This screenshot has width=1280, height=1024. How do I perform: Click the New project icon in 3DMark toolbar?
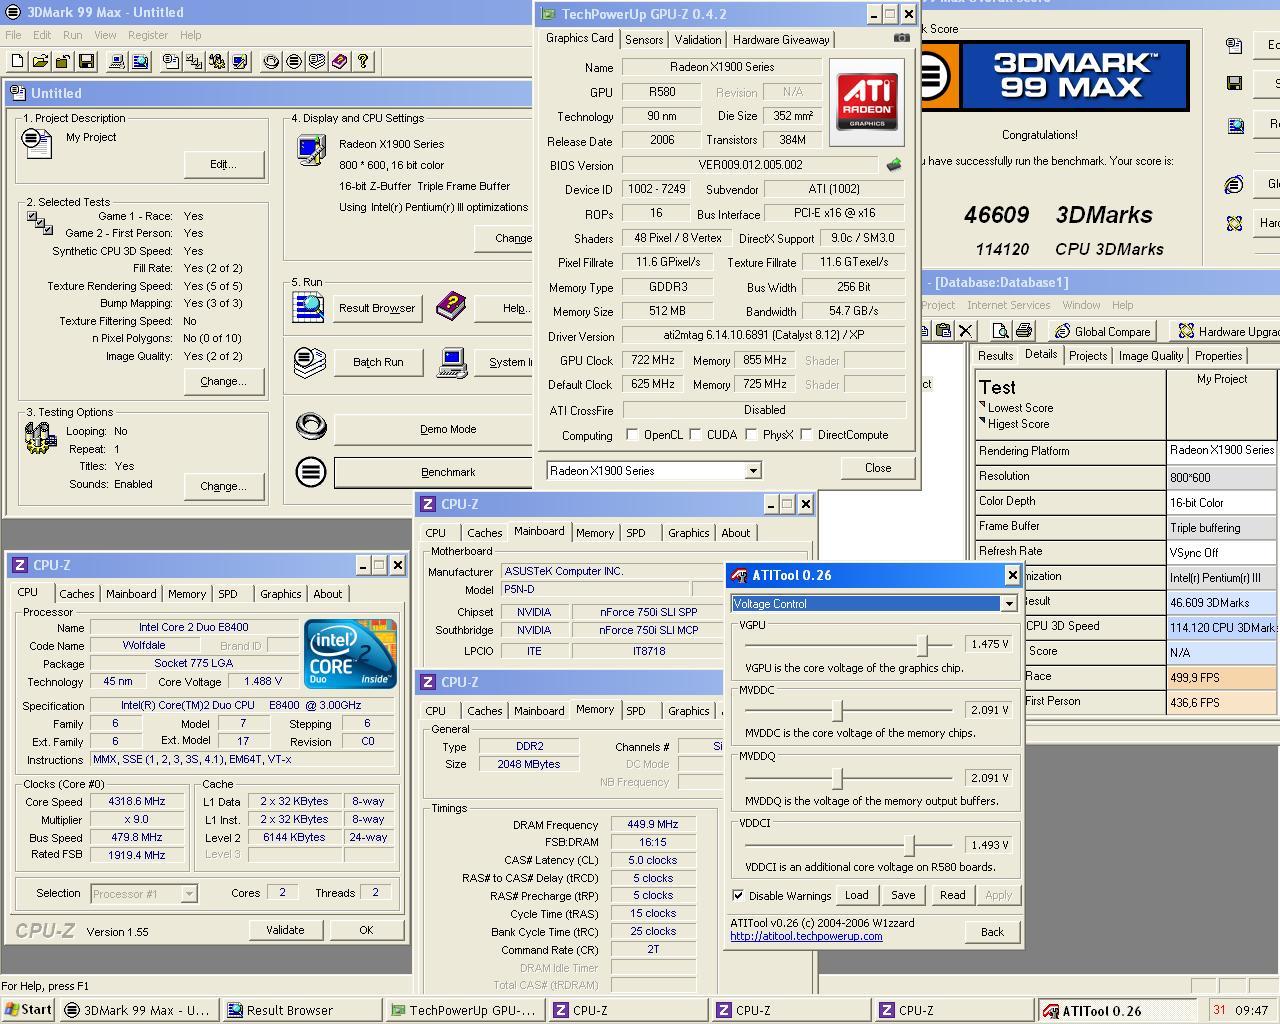17,61
